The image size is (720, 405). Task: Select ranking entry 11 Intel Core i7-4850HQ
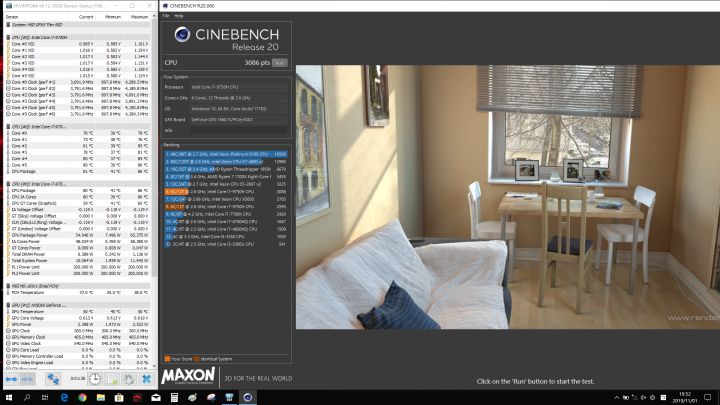[x=226, y=229]
